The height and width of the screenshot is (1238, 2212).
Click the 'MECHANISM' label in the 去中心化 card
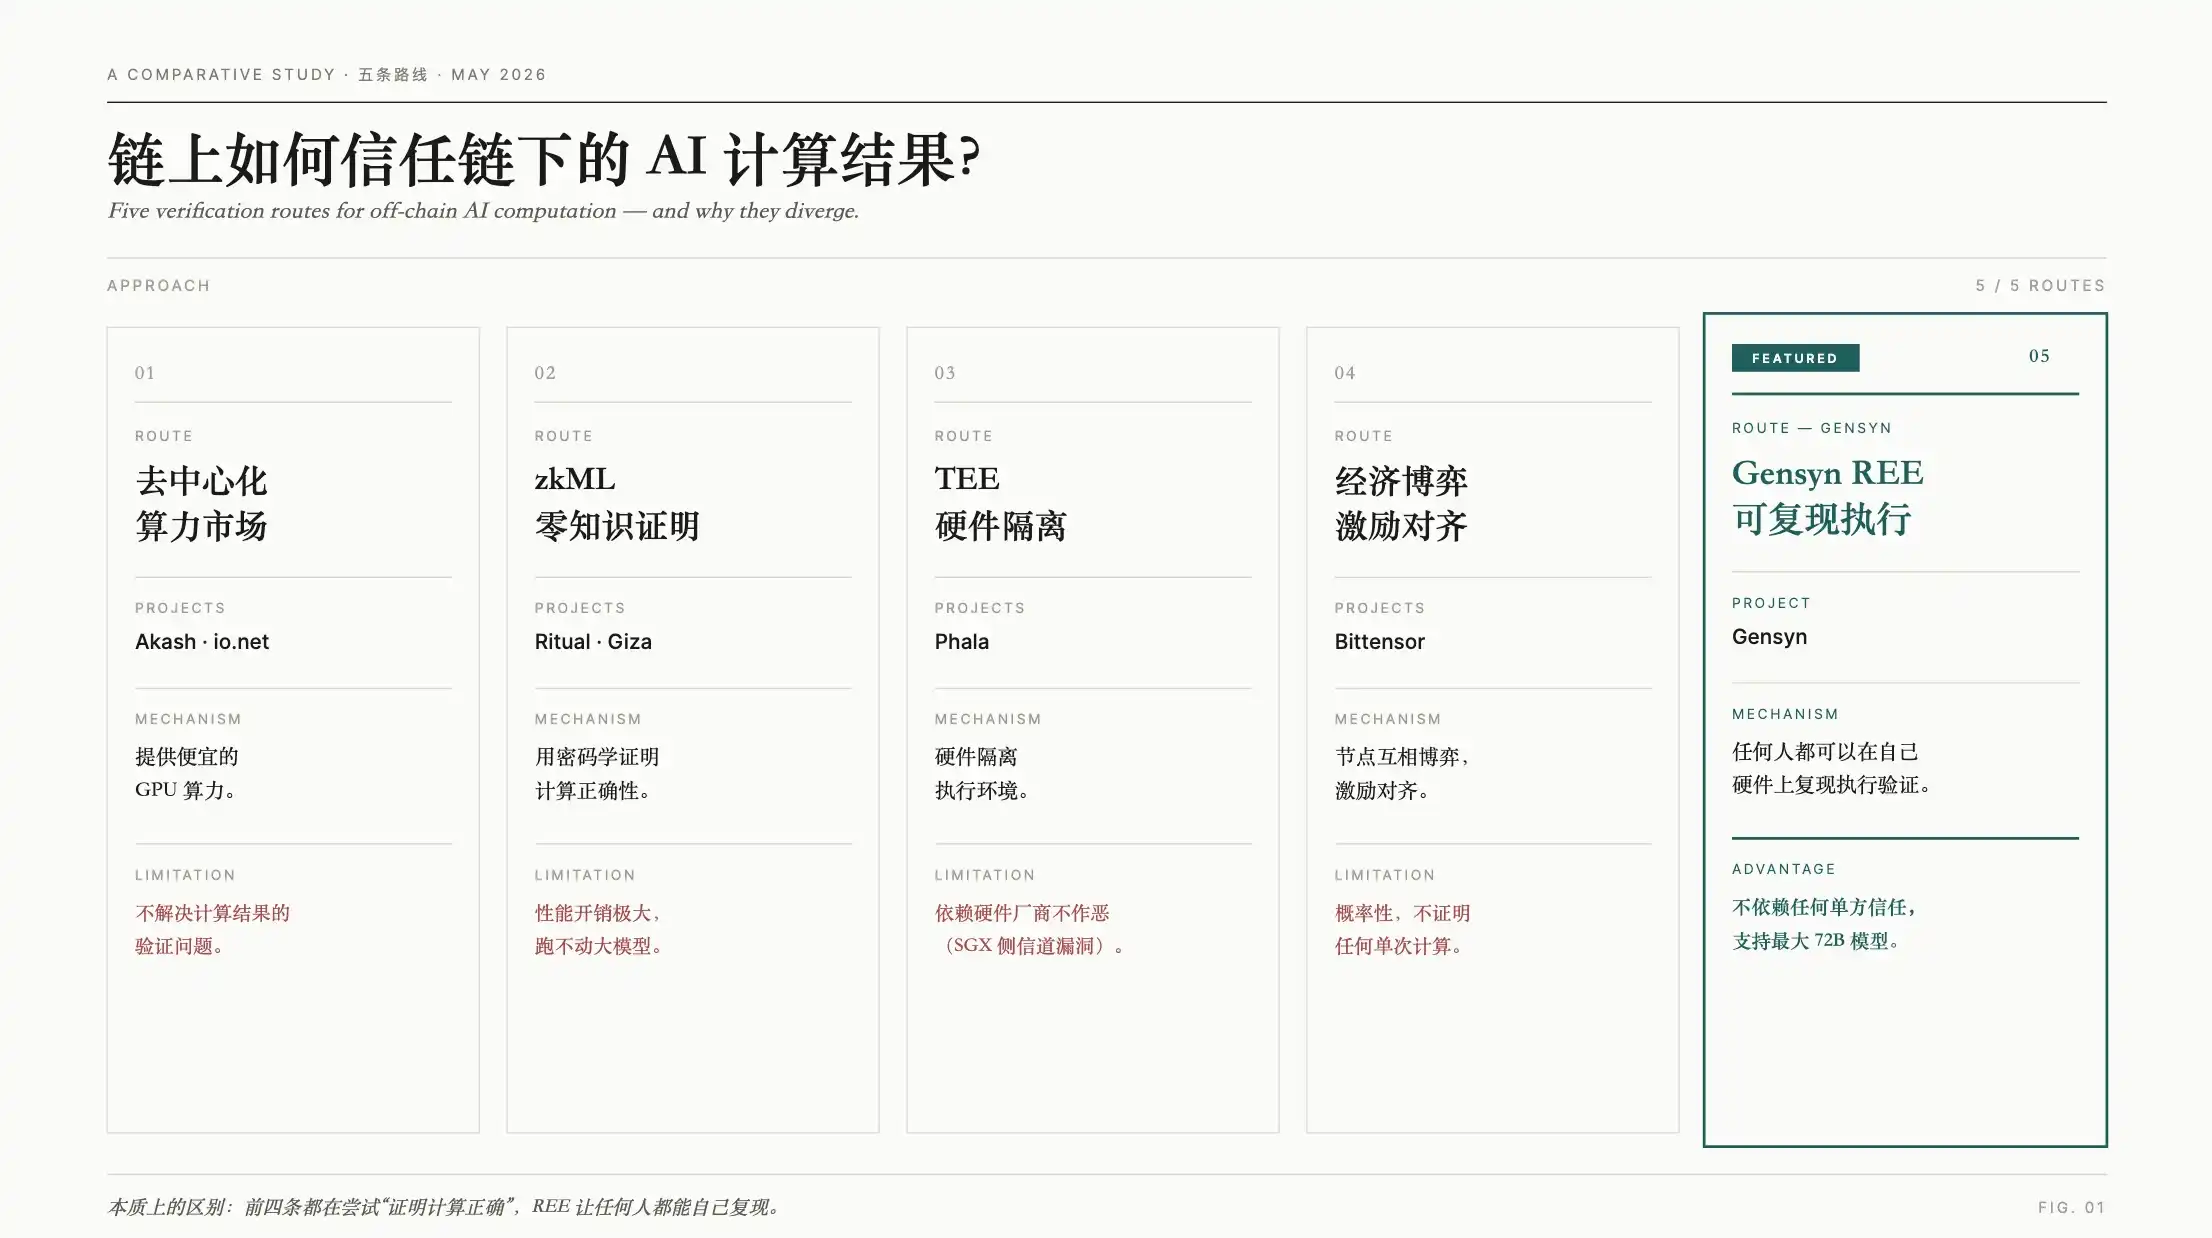(x=188, y=719)
